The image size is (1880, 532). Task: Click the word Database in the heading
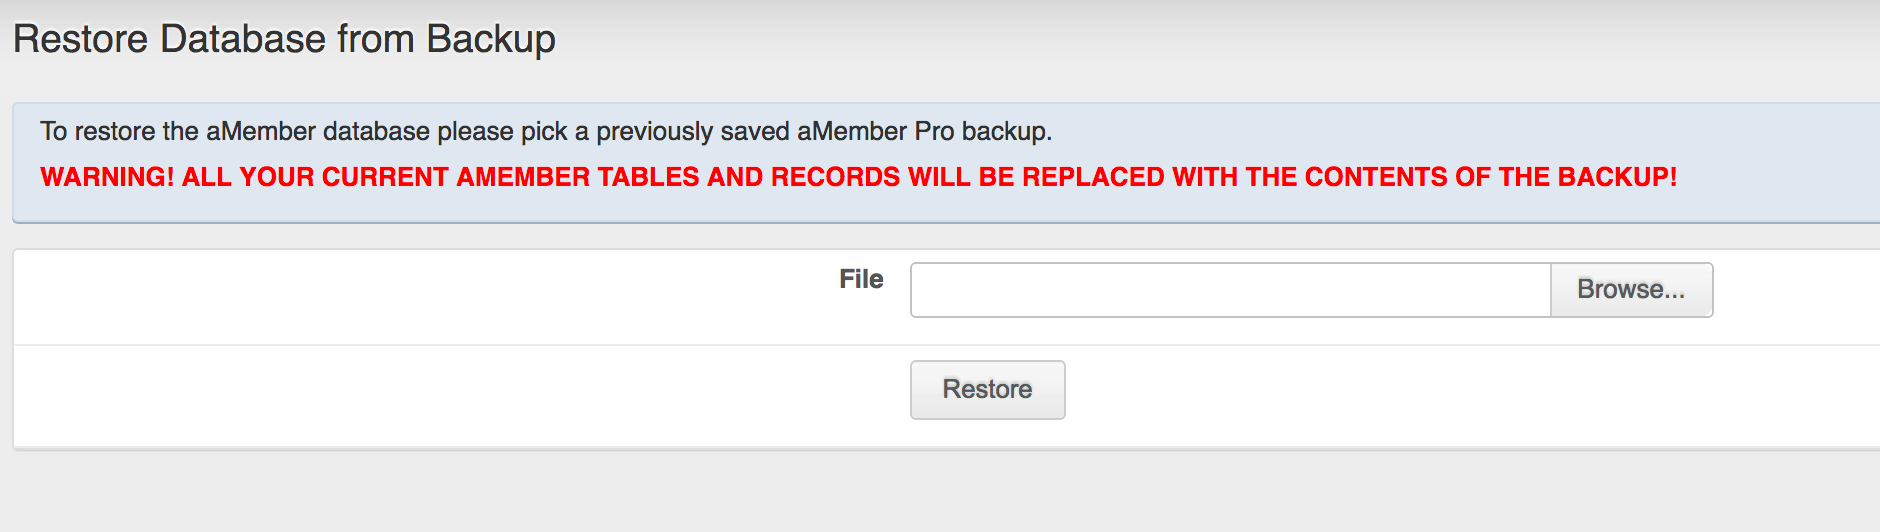coord(243,40)
